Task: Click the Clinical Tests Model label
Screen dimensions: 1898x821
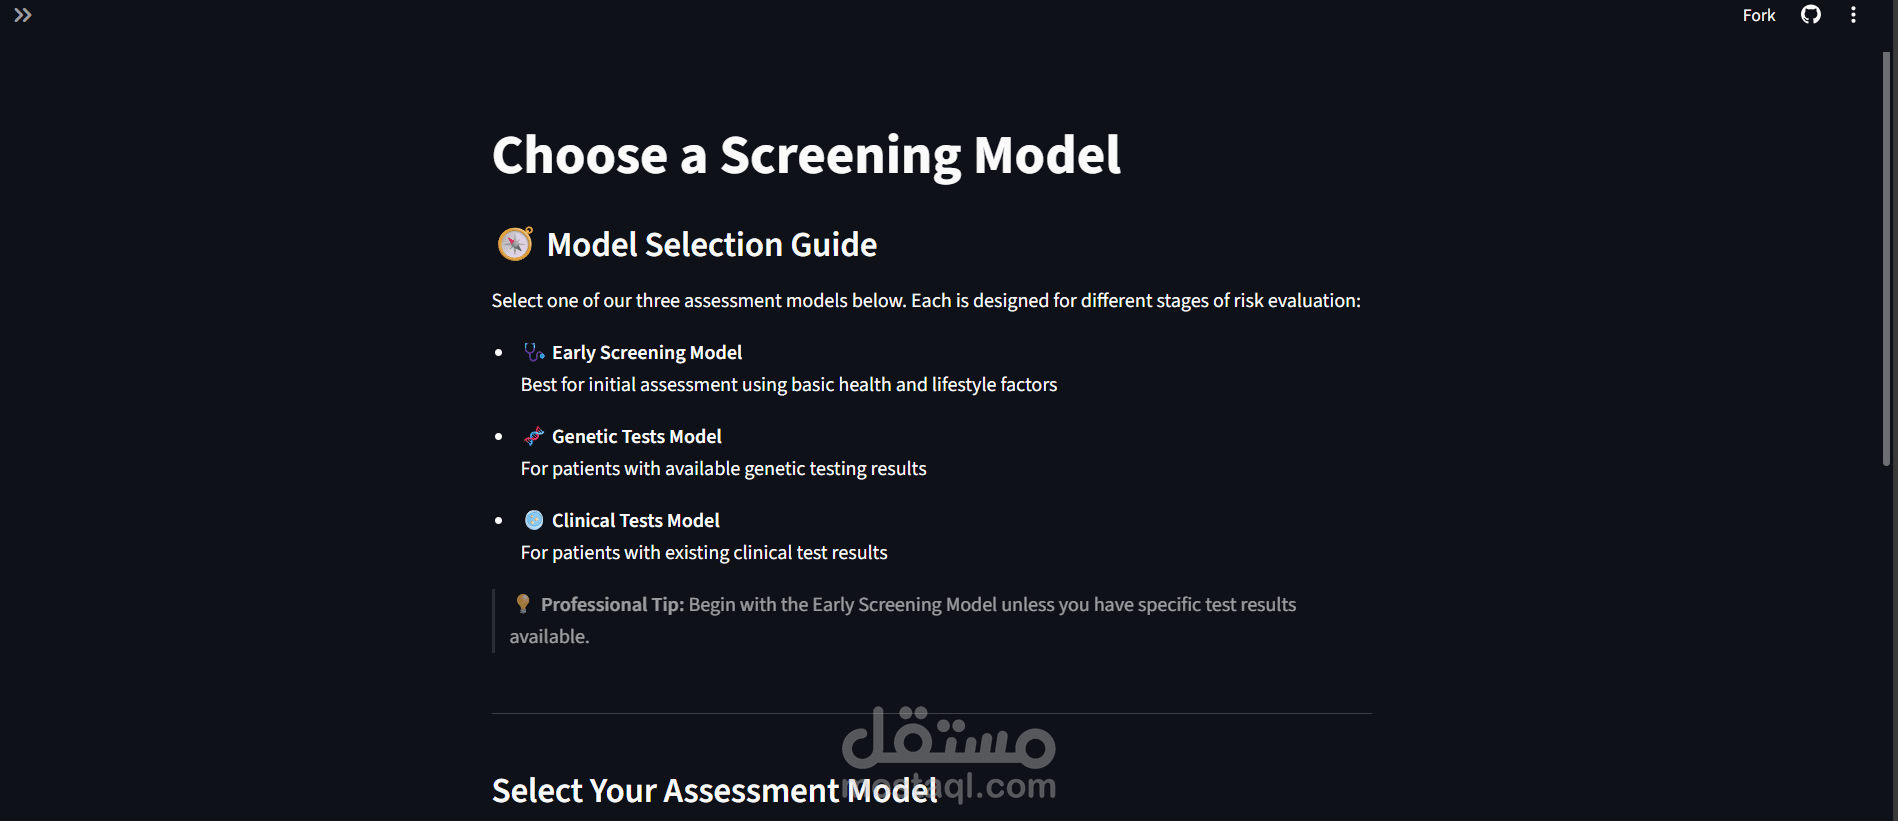Action: coord(636,520)
